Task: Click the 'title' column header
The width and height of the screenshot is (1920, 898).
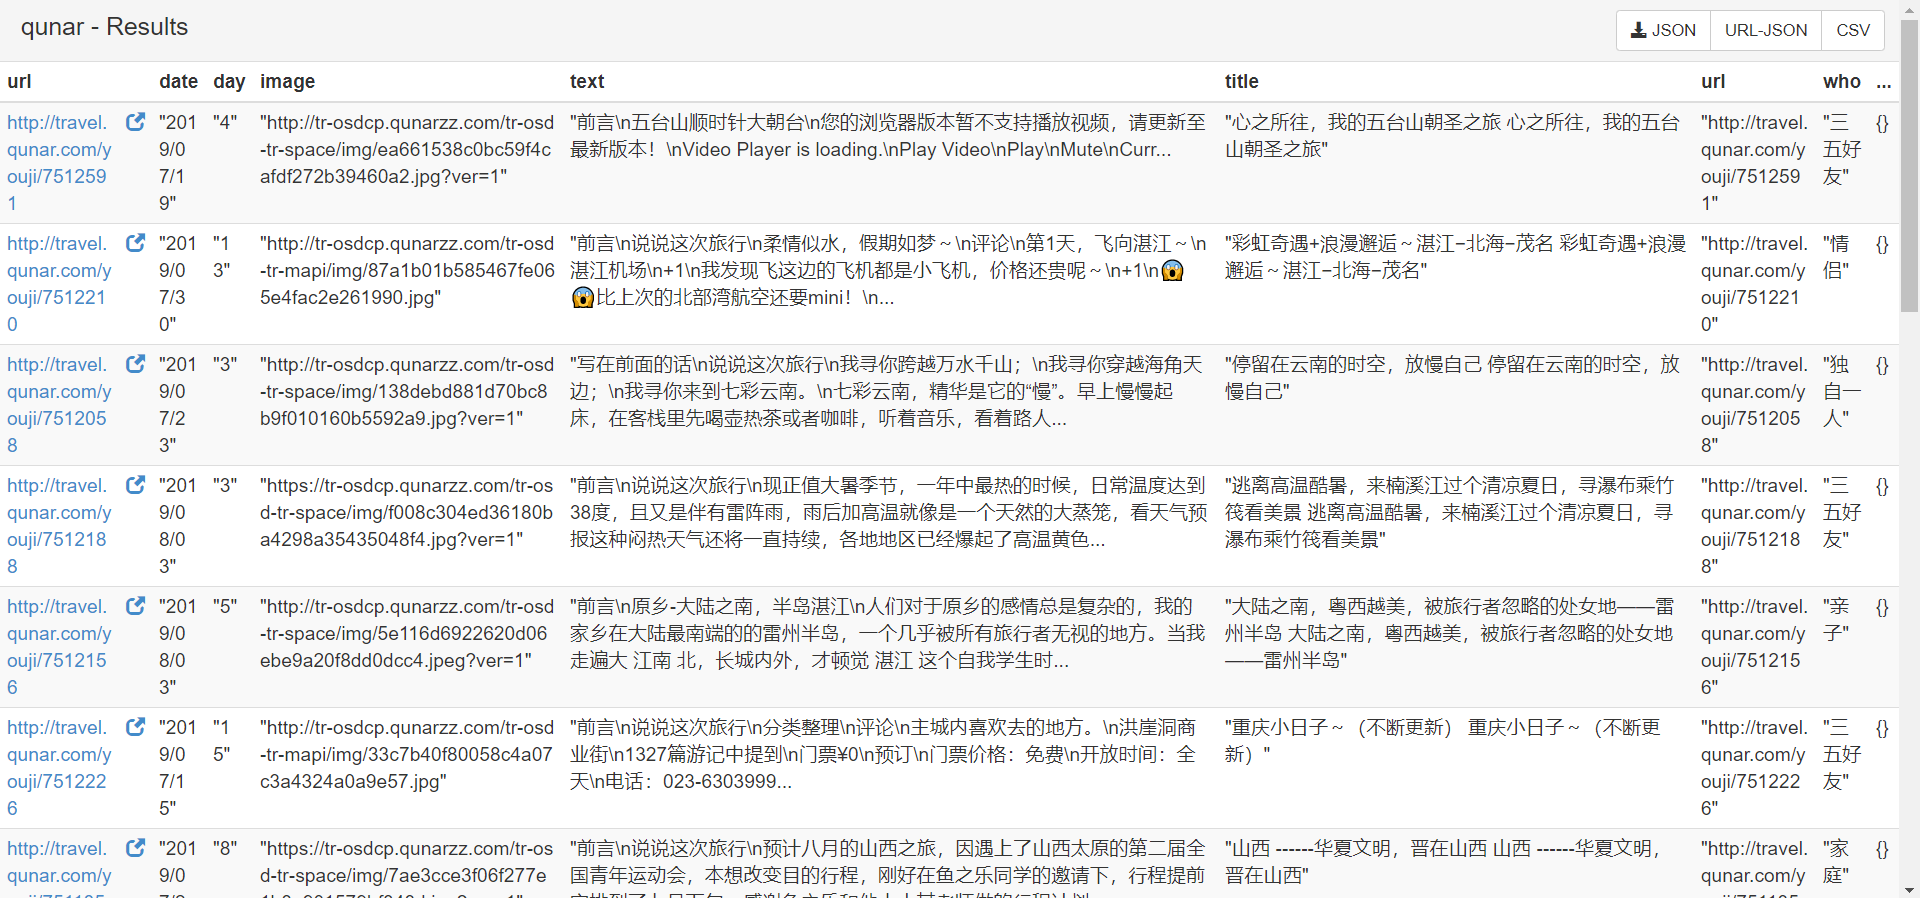Action: point(1242,81)
